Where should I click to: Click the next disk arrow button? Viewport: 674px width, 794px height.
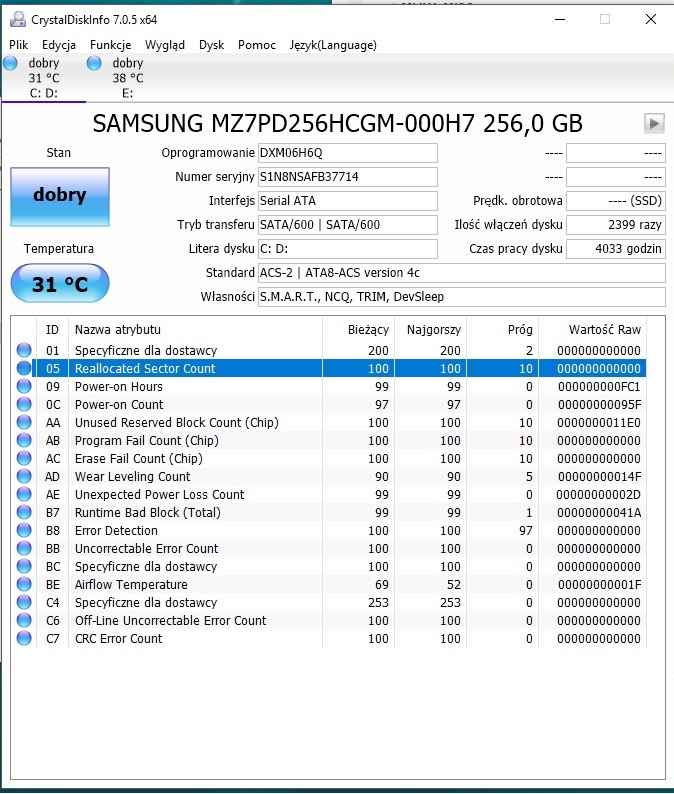[x=654, y=123]
